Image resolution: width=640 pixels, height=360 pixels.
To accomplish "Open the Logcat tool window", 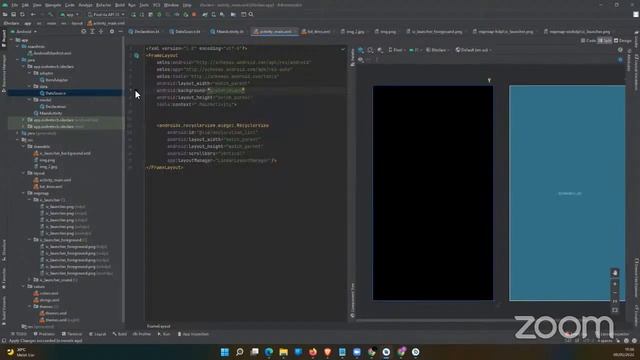I will pyautogui.click(x=98, y=334).
